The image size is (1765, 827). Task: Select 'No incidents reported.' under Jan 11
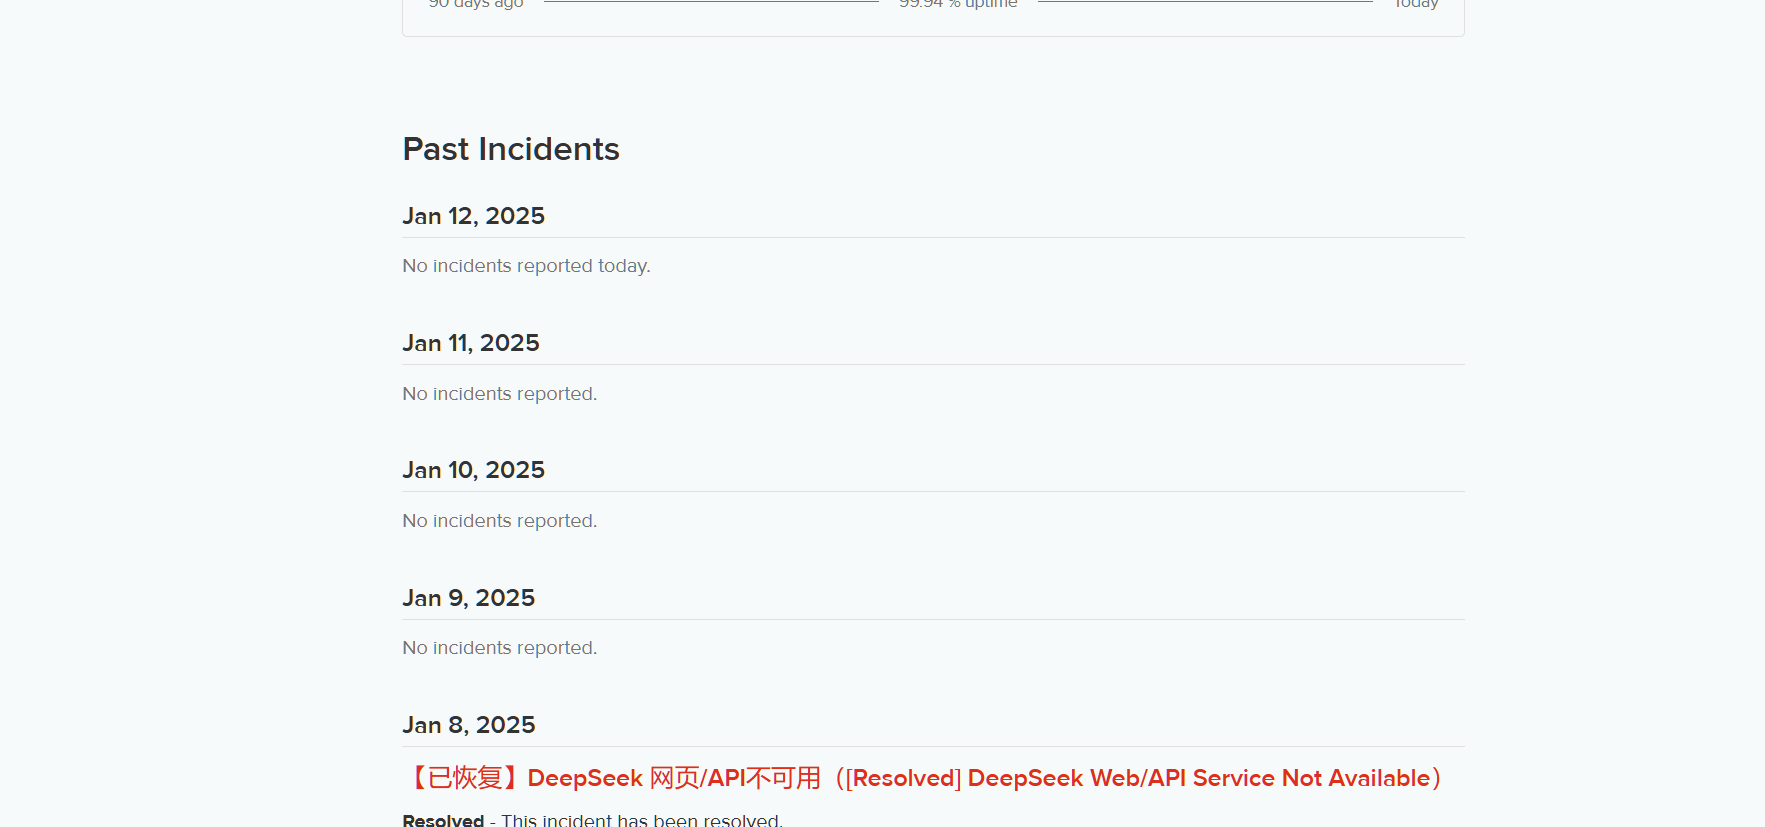coord(500,394)
